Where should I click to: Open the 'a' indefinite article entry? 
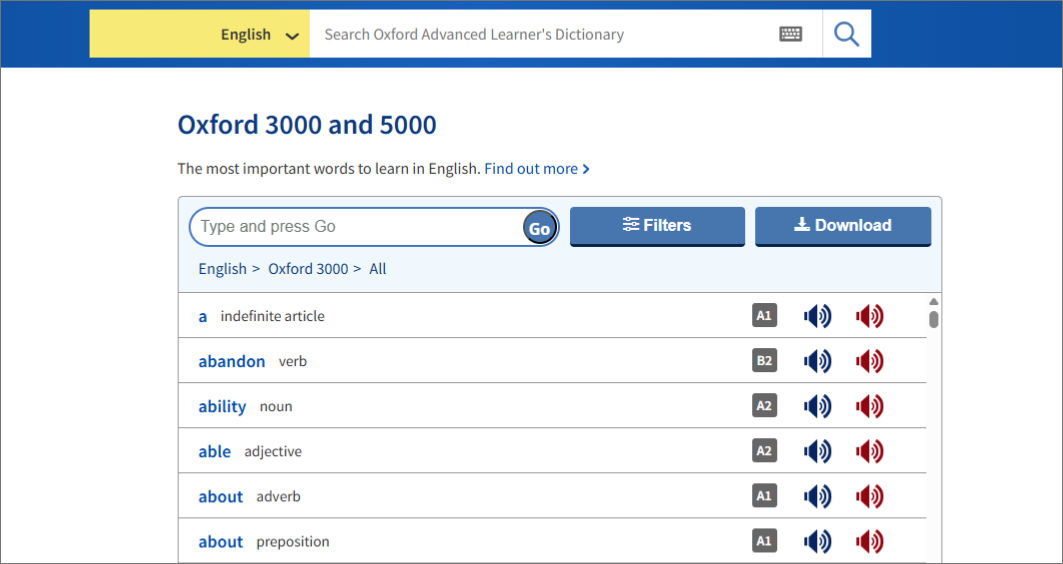click(202, 317)
